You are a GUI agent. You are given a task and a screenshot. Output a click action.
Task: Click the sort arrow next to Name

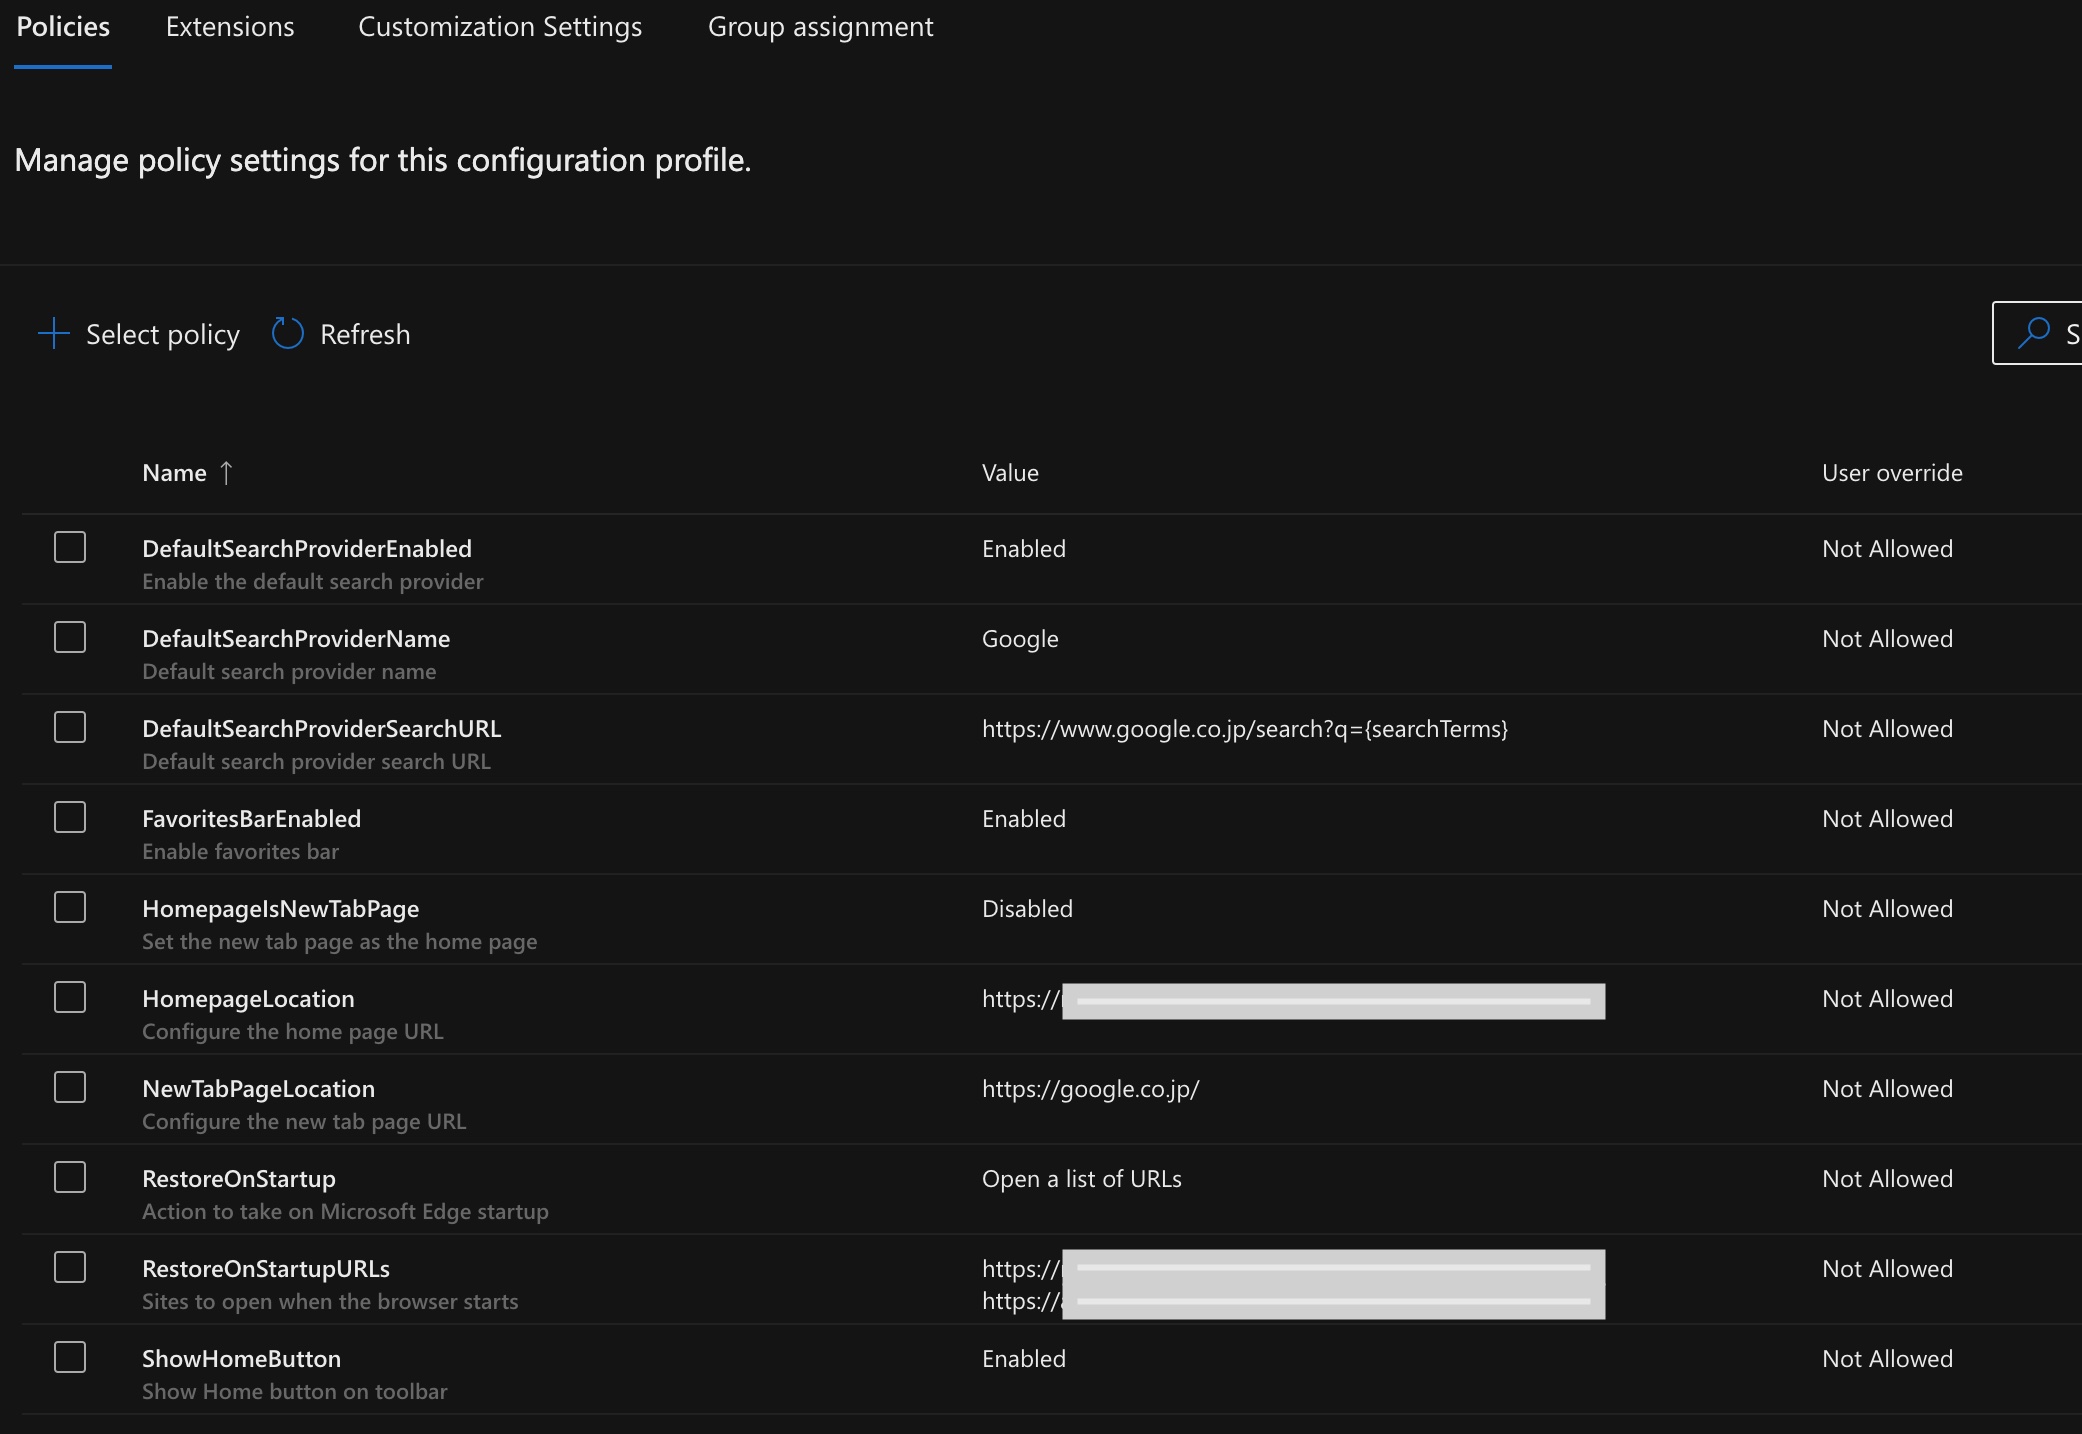tap(226, 473)
